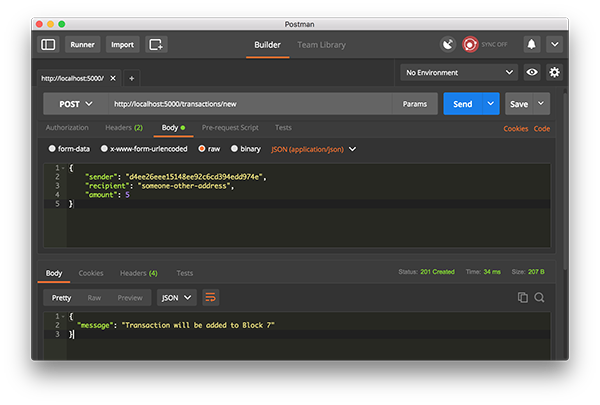Open the POST method dropdown
The width and height of the screenshot is (600, 405).
pyautogui.click(x=75, y=103)
